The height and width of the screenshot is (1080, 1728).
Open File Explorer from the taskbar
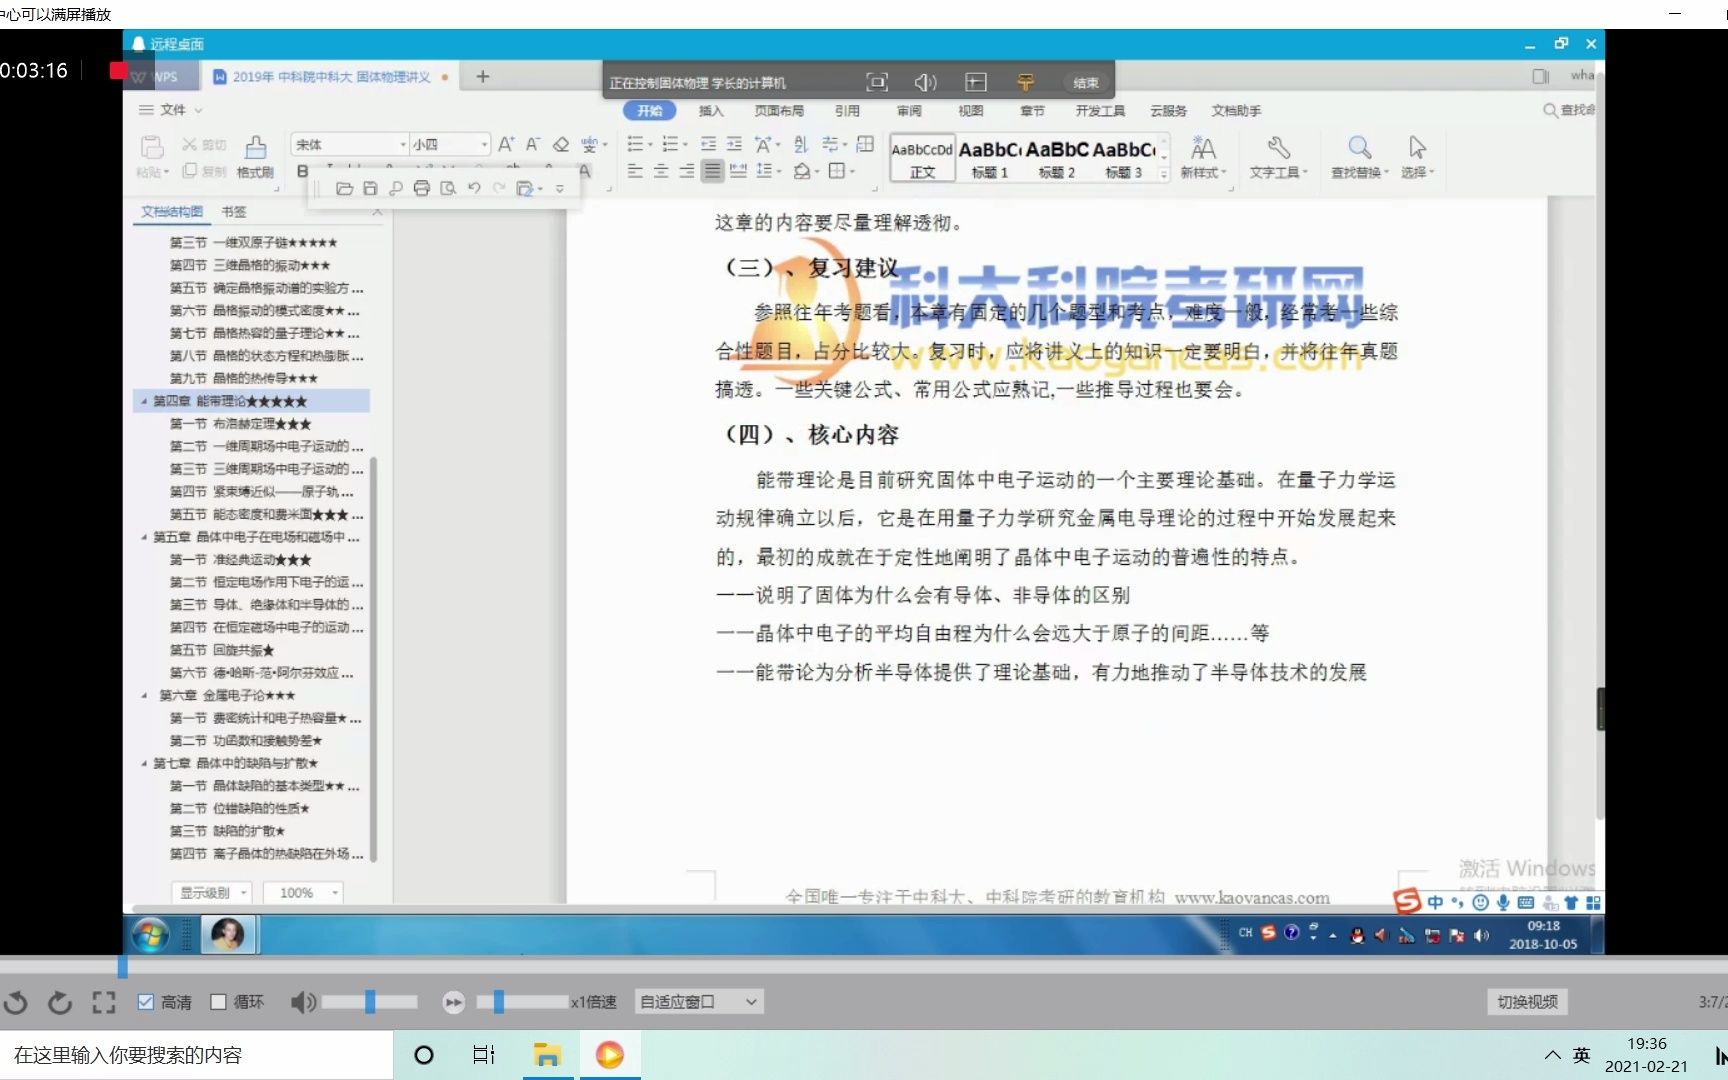[x=546, y=1055]
